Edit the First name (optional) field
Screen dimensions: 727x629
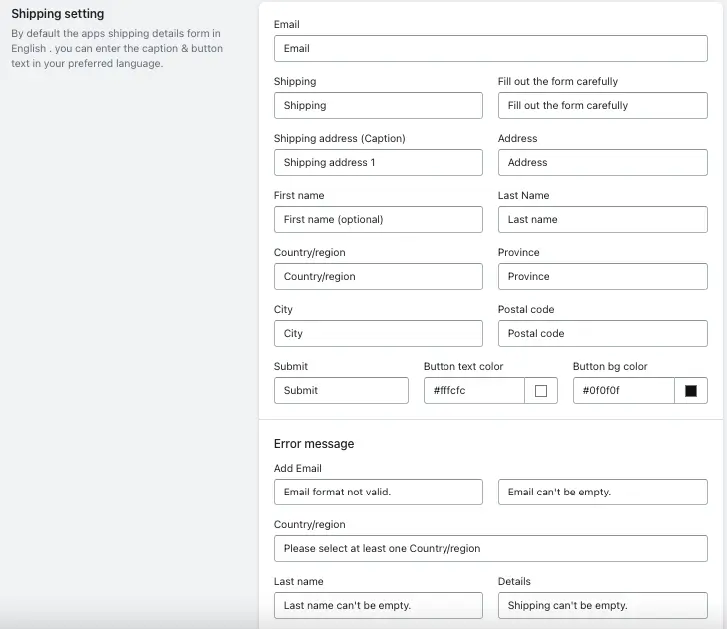coord(378,220)
